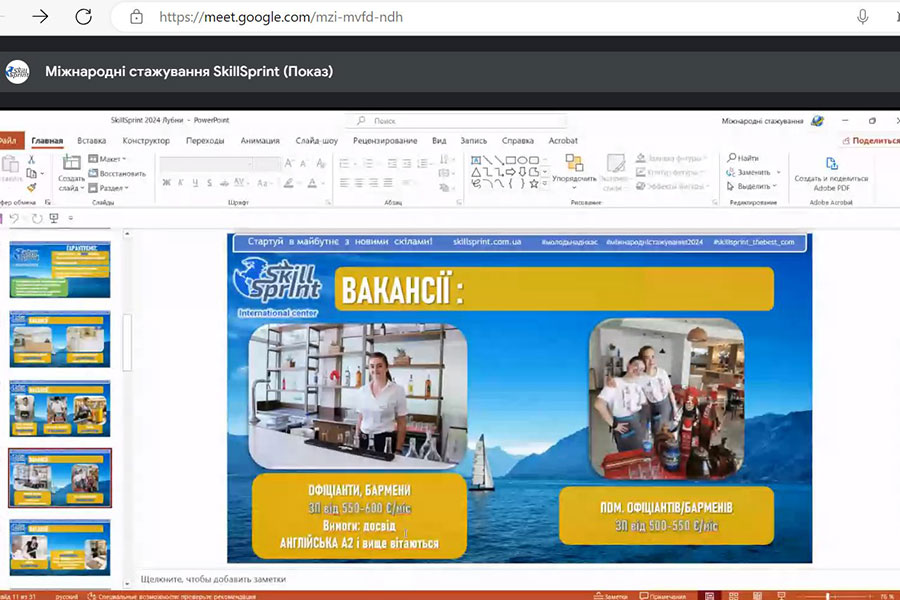The height and width of the screenshot is (600, 900).
Task: Click Undo in the Quick Access toolbar
Action: [x=14, y=218]
